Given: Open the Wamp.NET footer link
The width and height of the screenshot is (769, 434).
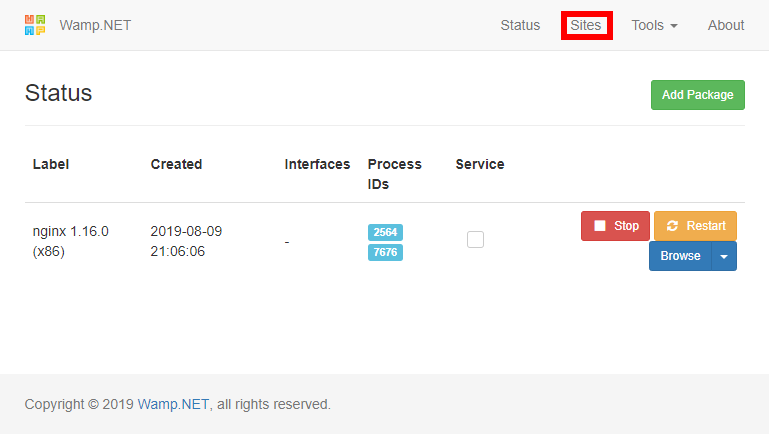Looking at the screenshot, I should [173, 404].
